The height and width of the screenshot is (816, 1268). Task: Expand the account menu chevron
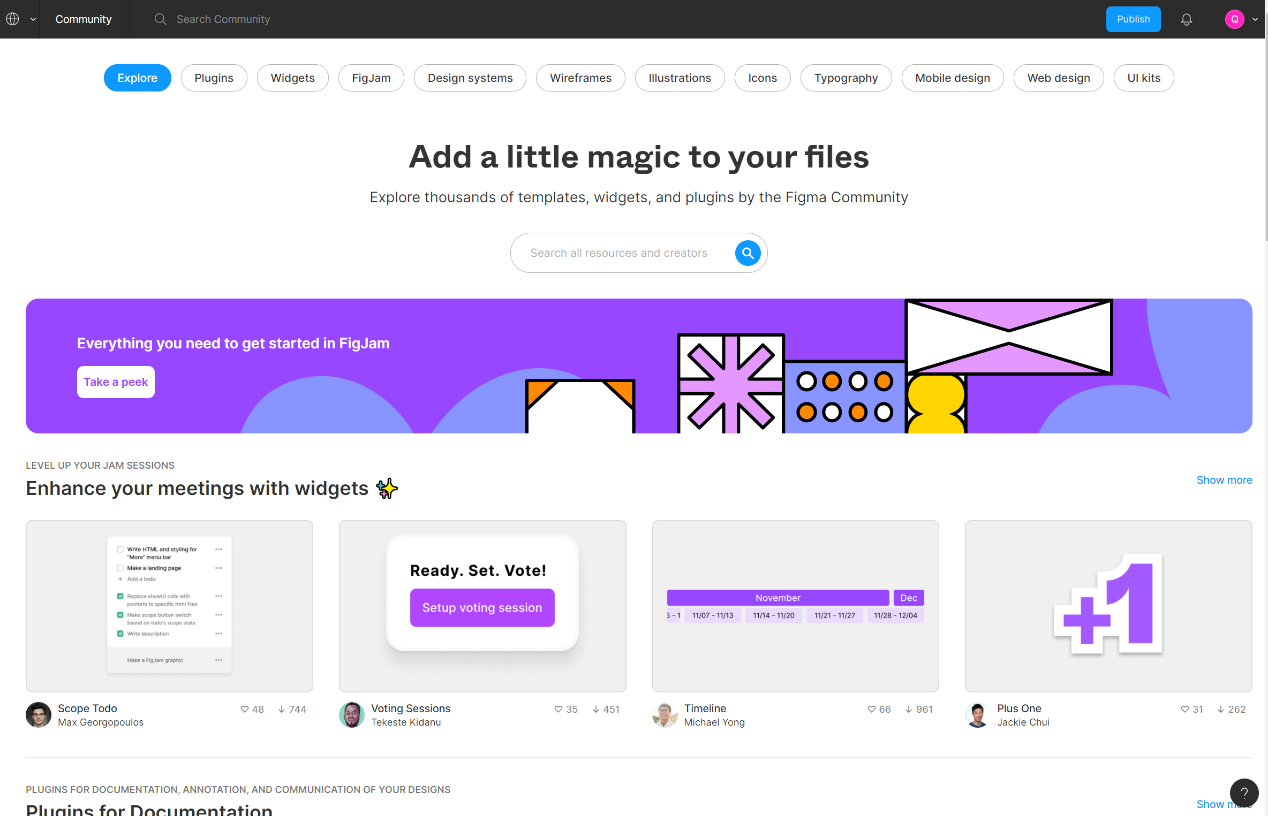(x=1255, y=19)
